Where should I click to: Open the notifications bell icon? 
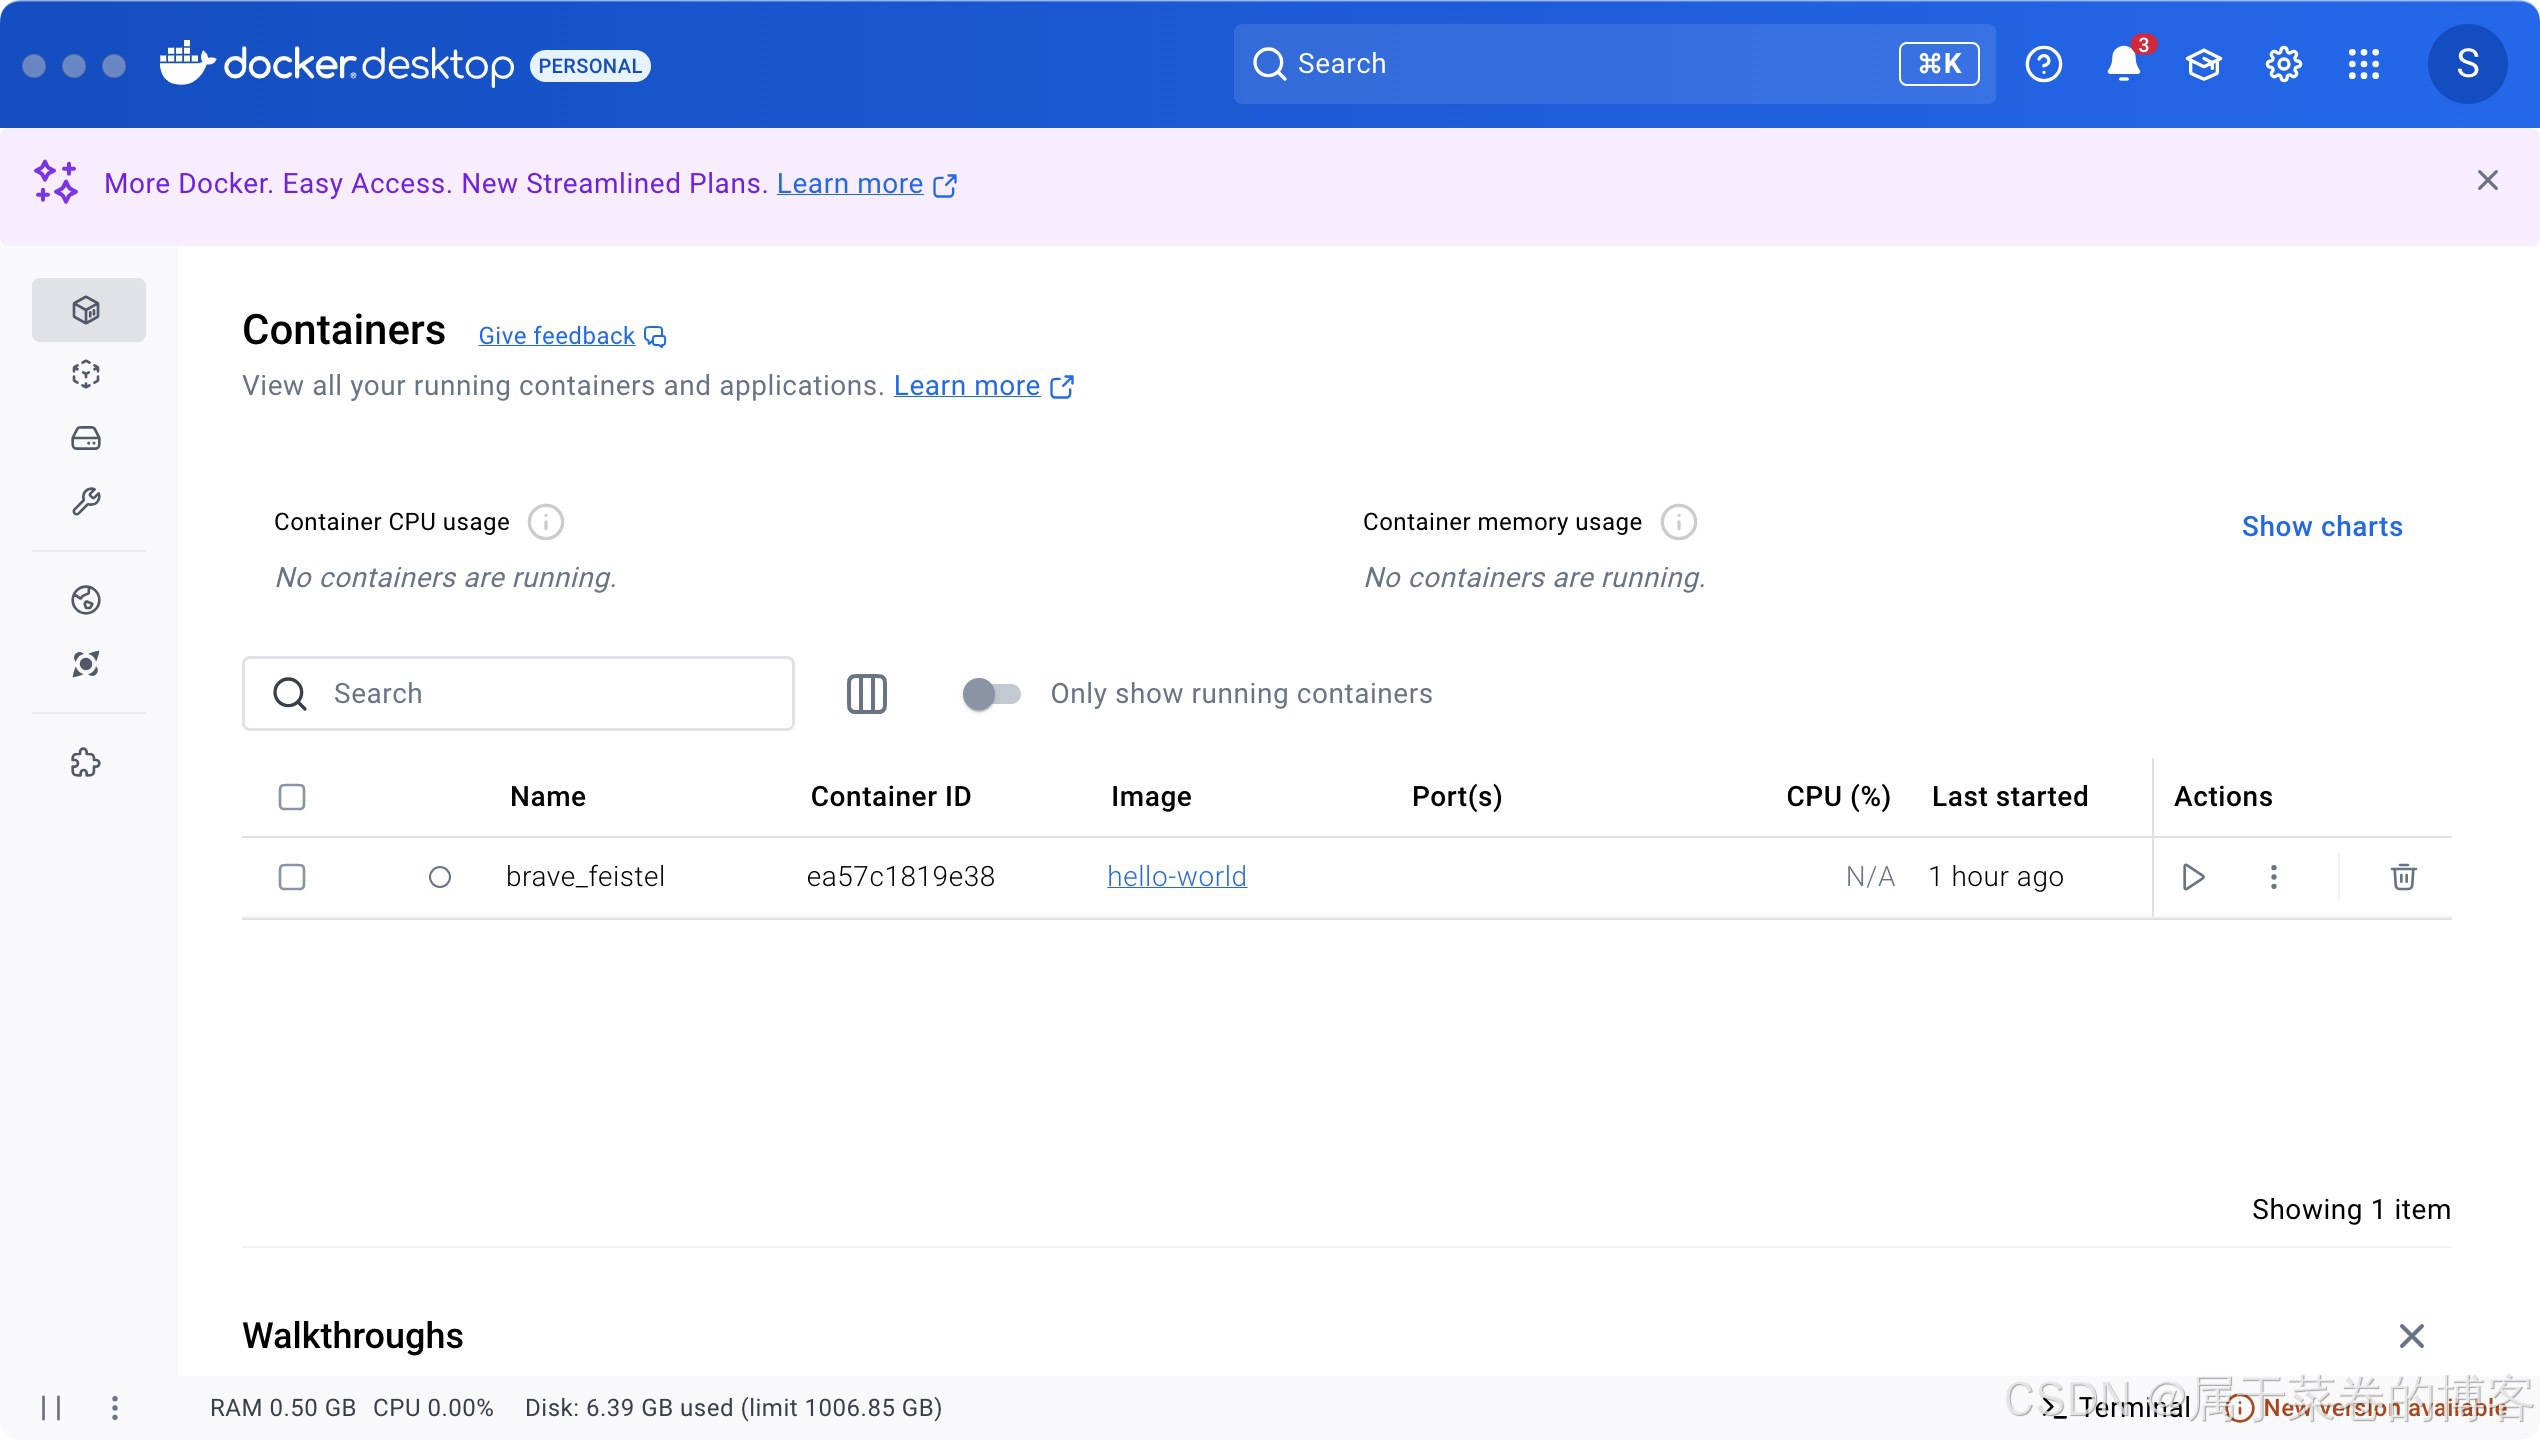[2123, 64]
